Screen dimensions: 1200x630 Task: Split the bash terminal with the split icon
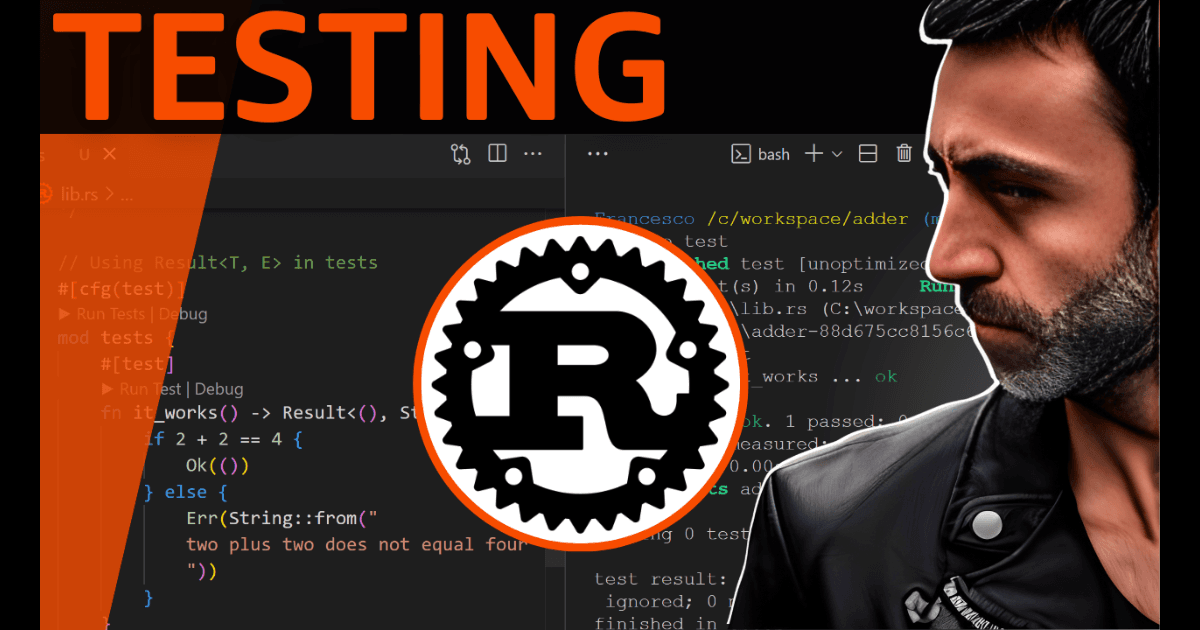[x=868, y=153]
